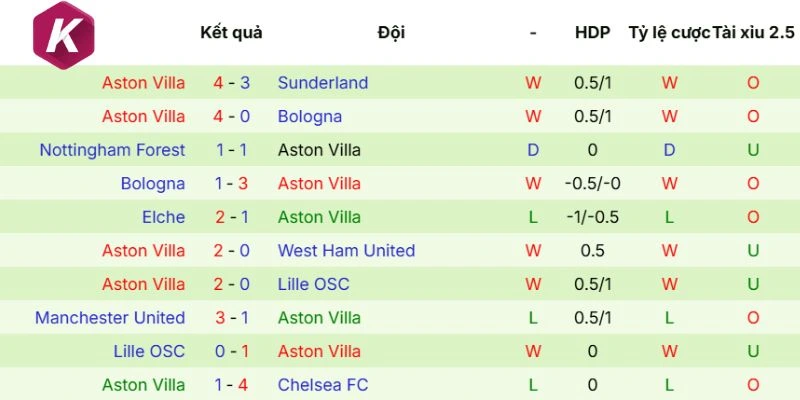Click the 0.5 handicap in West Ham row
800x400 pixels.
click(x=592, y=250)
